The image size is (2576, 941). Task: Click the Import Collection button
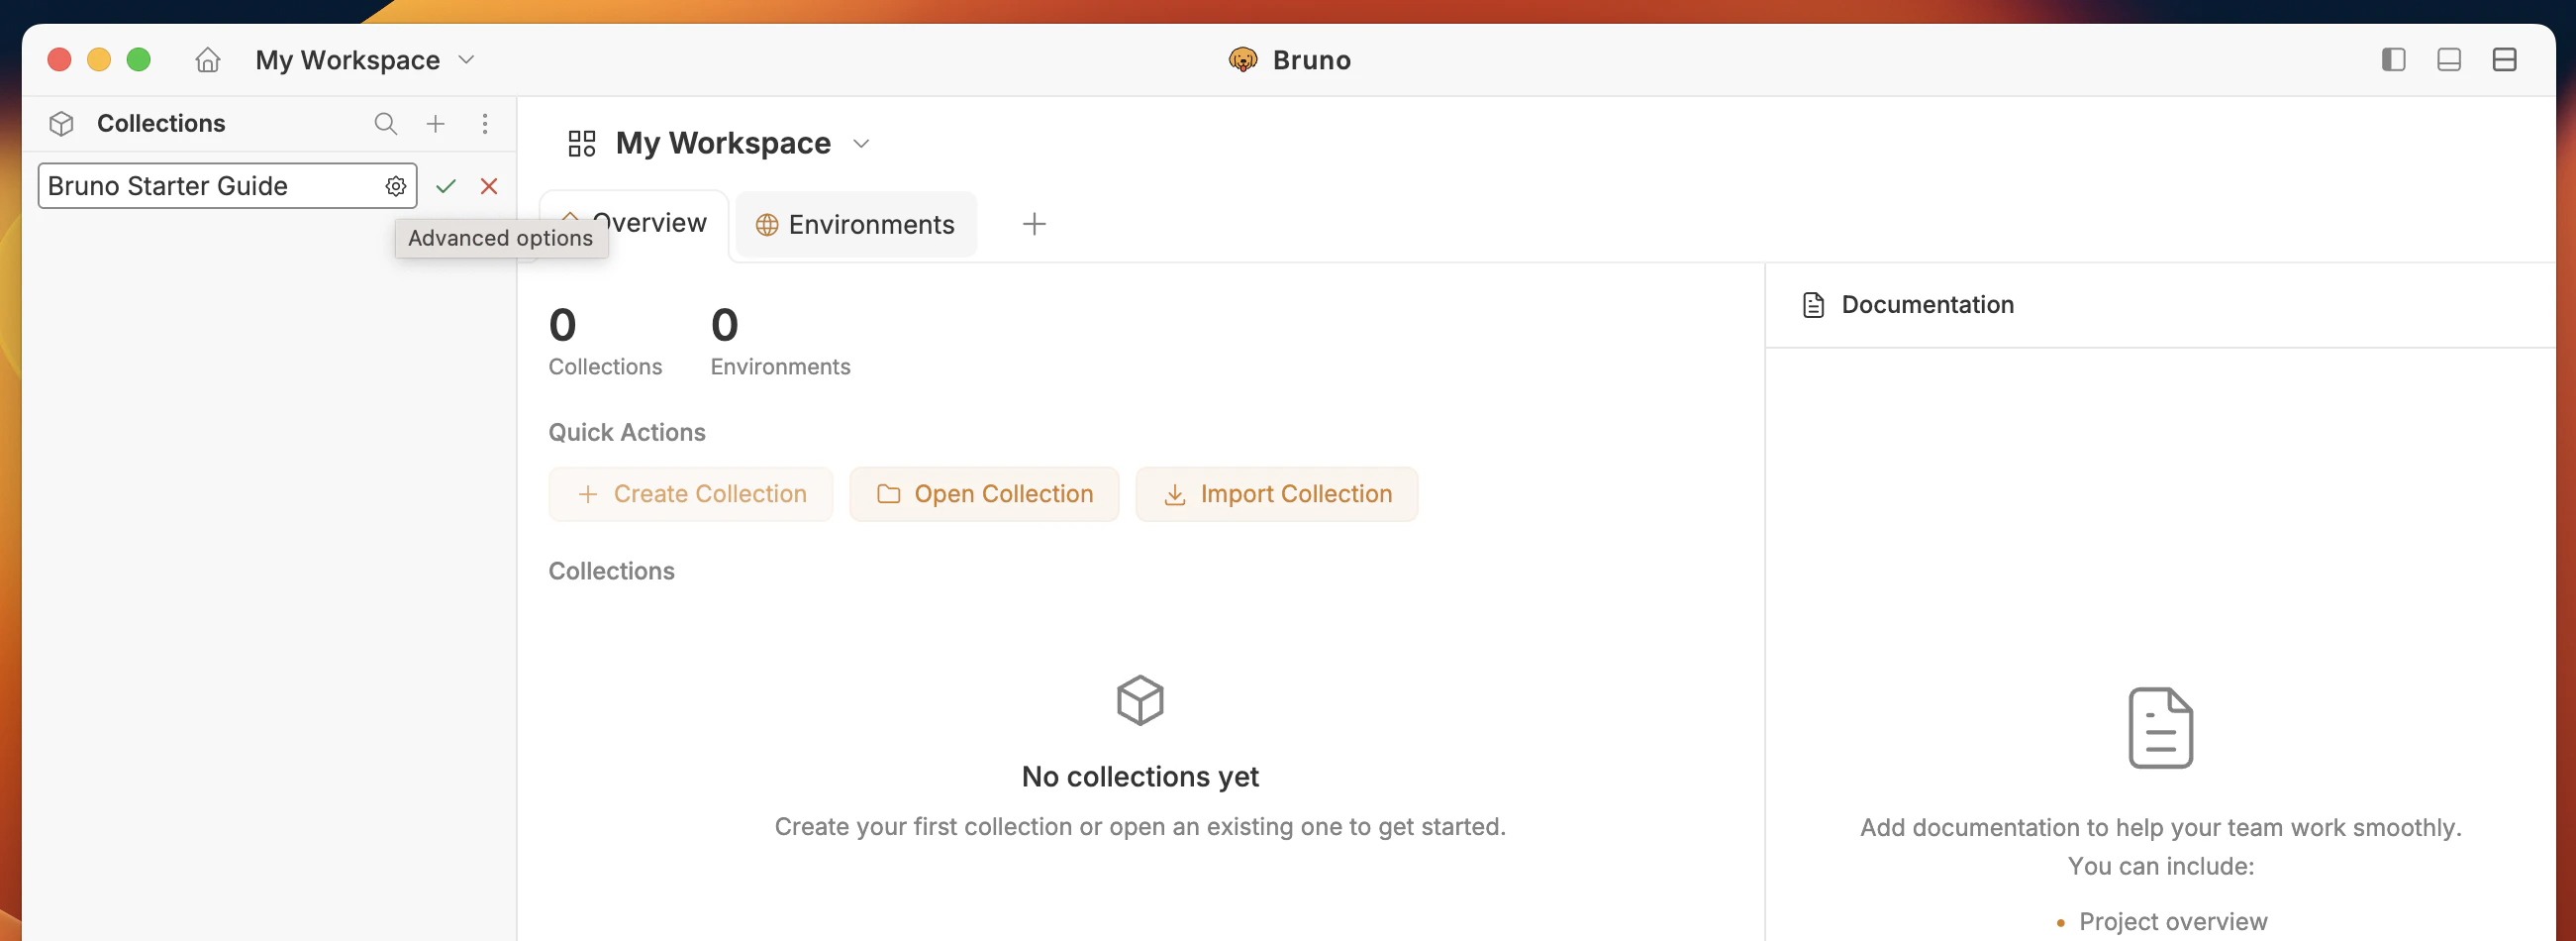[1277, 494]
